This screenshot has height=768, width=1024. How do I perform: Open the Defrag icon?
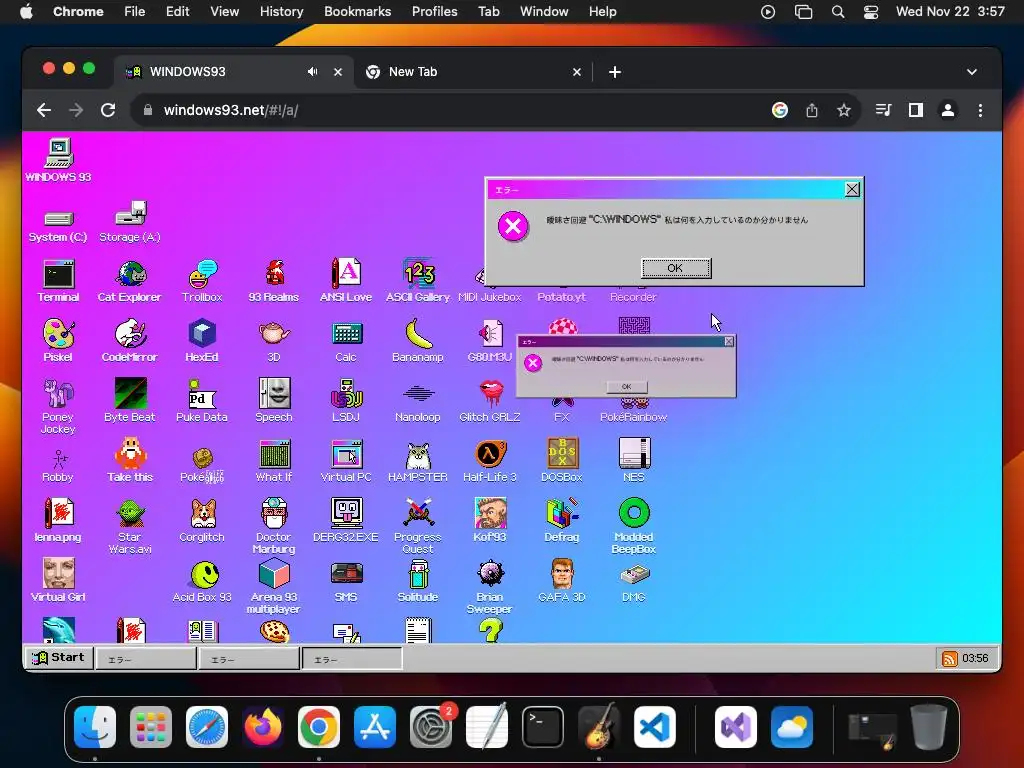point(562,520)
